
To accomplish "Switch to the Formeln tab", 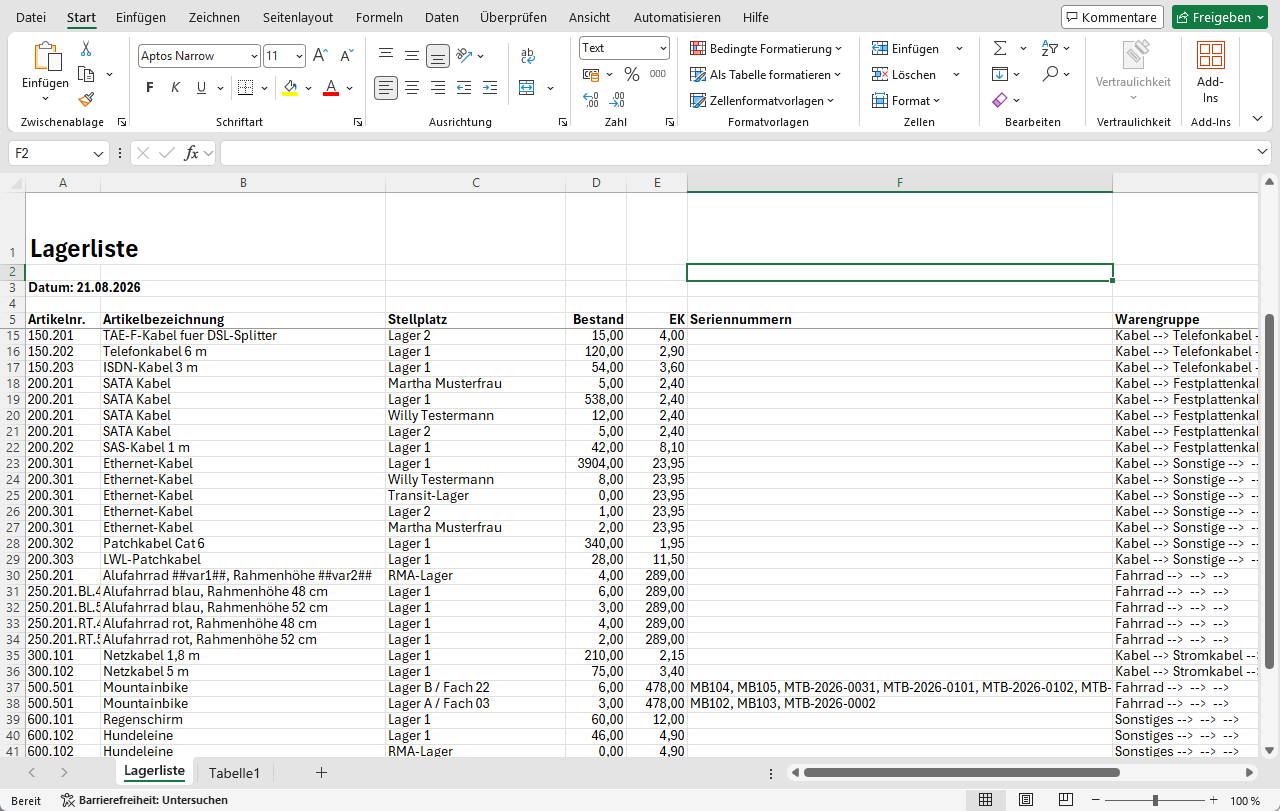I will tap(379, 17).
